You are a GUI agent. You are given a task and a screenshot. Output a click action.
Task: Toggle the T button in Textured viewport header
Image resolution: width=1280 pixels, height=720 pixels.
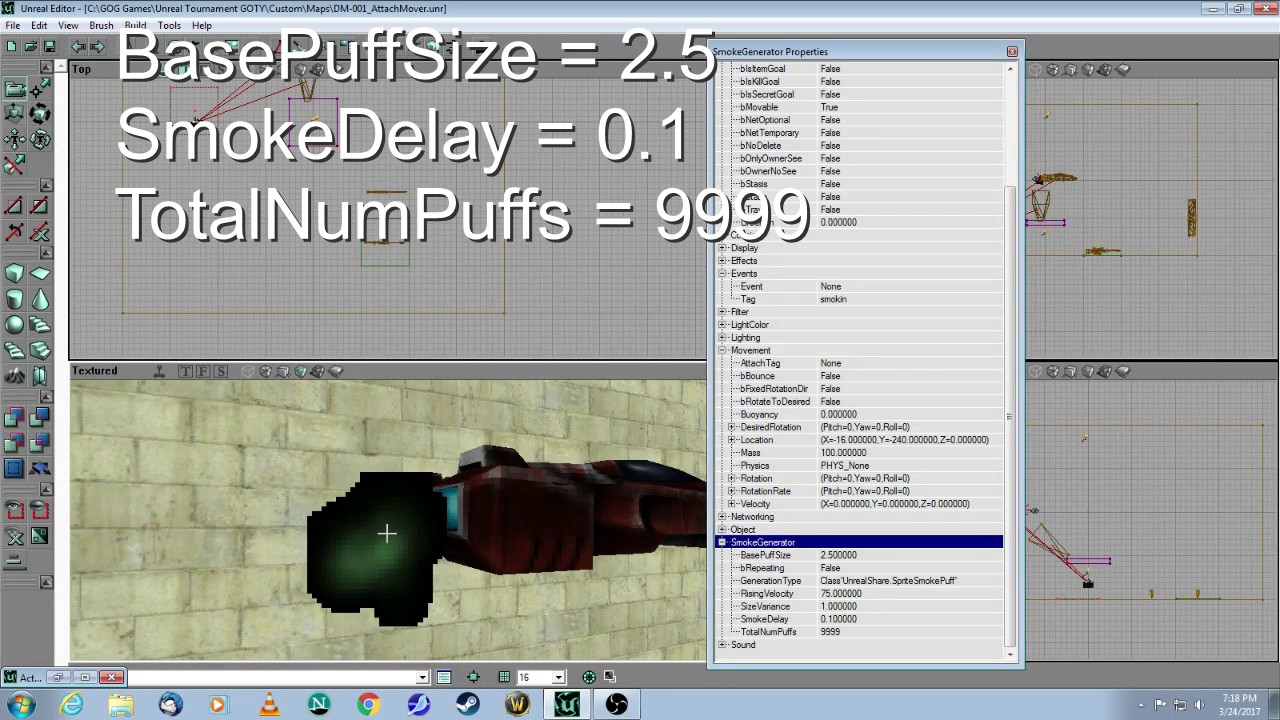pos(186,371)
